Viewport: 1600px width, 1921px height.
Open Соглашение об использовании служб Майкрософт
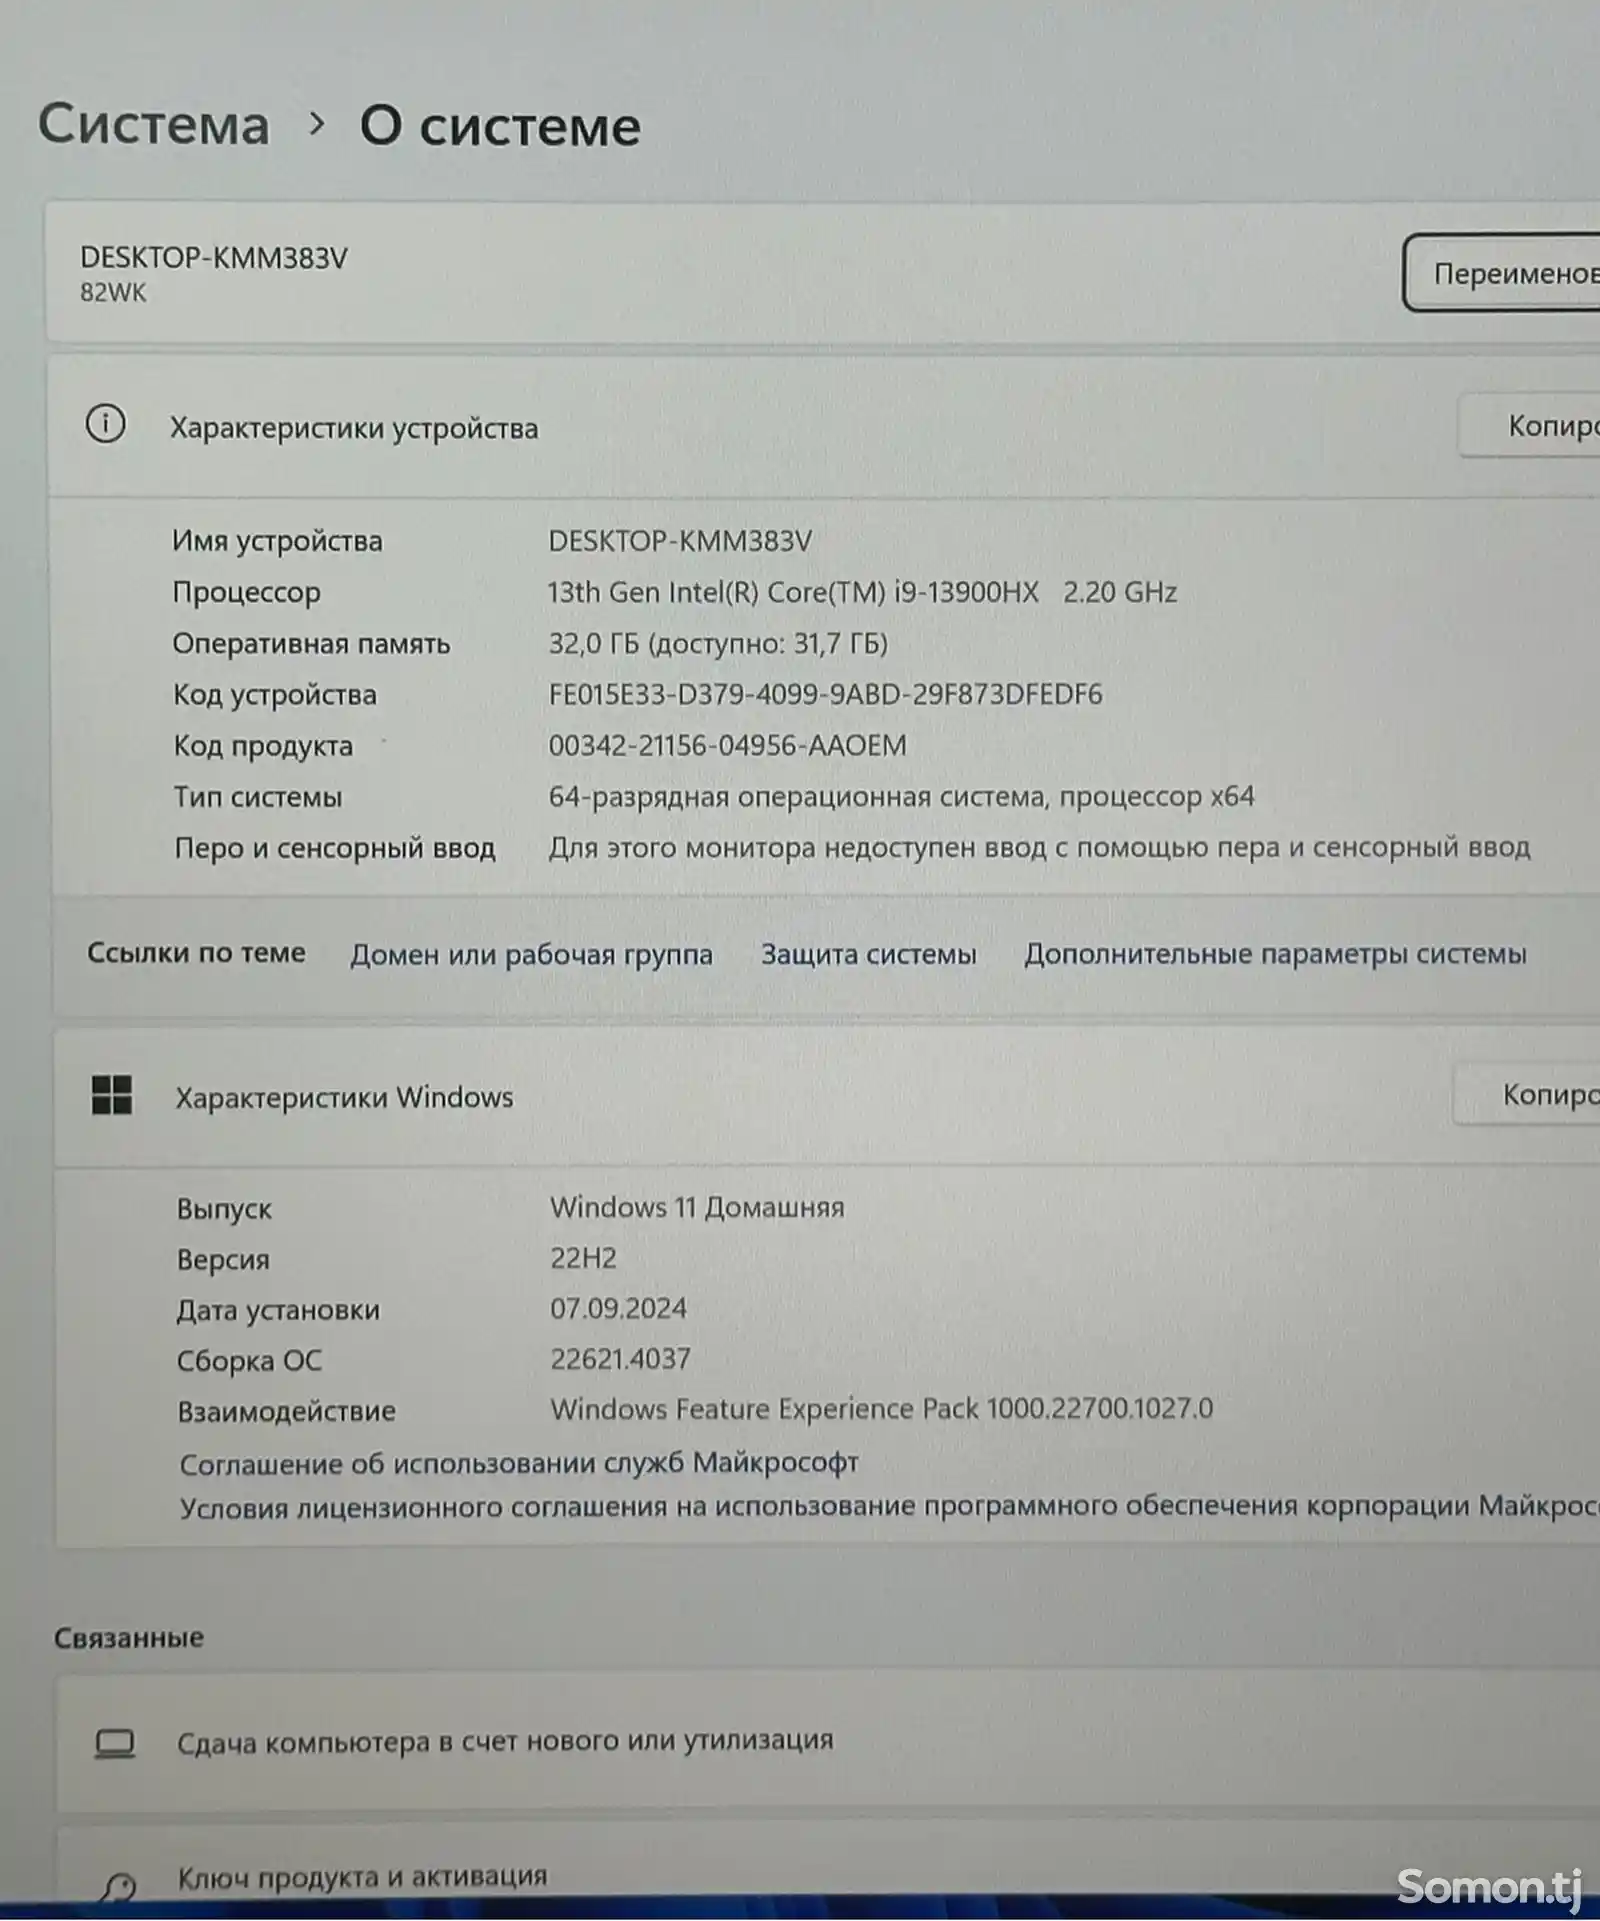519,1463
